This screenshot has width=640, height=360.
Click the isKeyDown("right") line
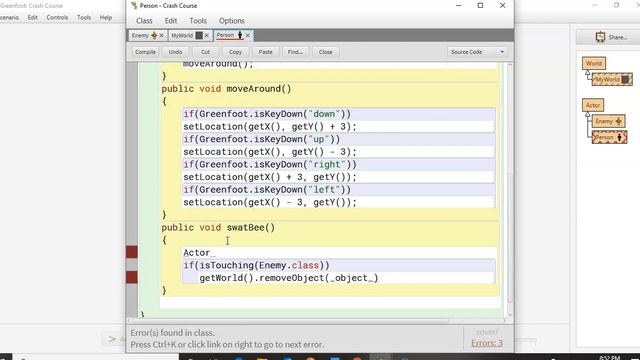coord(339,164)
